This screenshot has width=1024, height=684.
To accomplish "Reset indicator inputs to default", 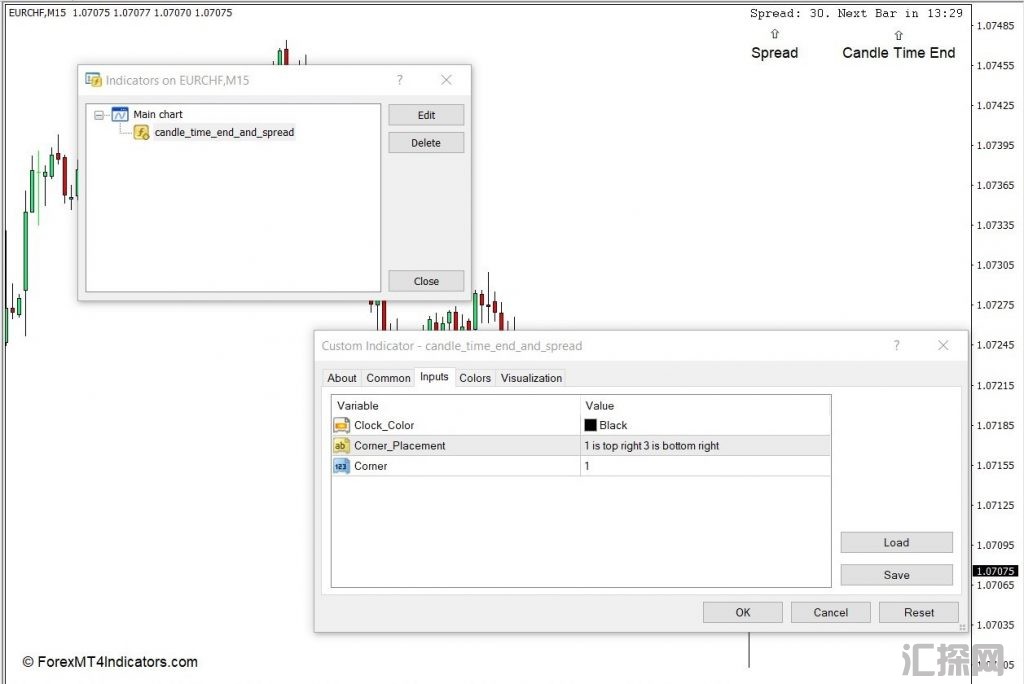I will (919, 613).
